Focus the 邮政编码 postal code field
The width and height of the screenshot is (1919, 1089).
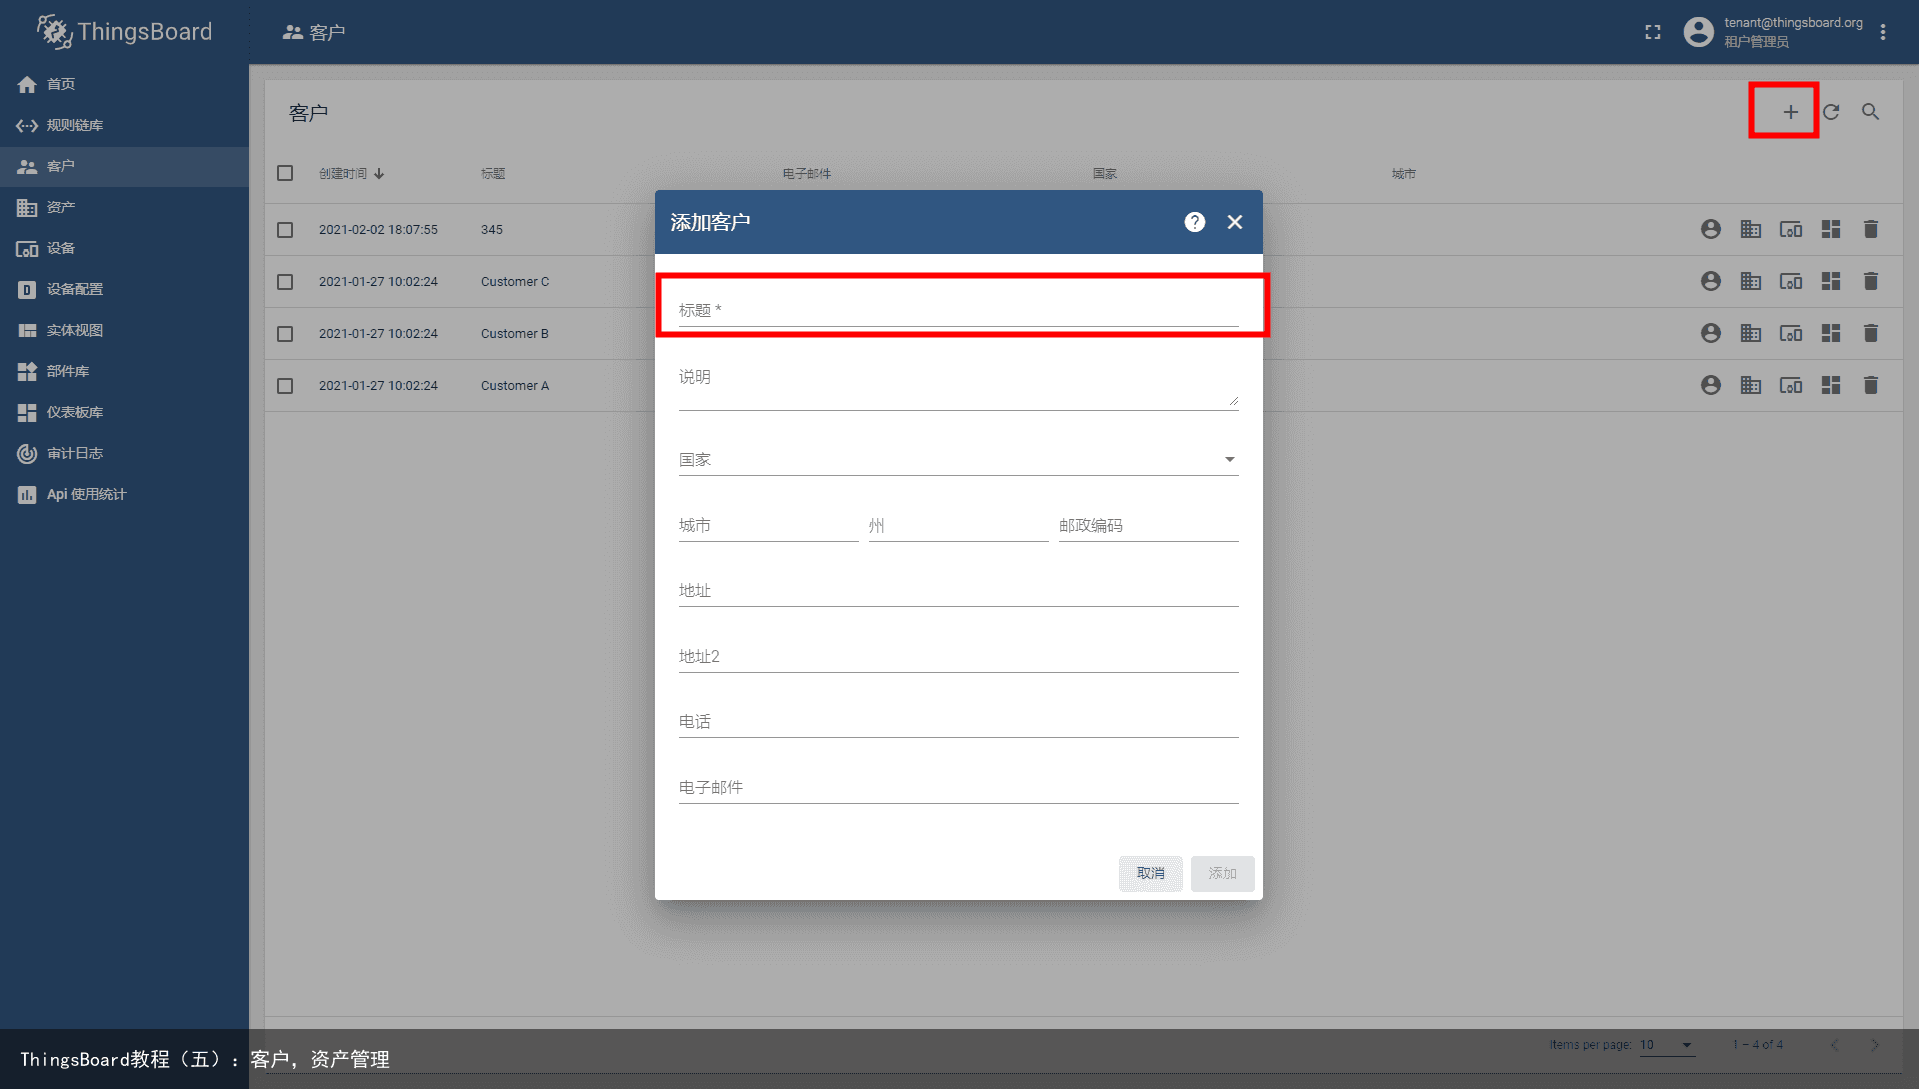(x=1148, y=526)
